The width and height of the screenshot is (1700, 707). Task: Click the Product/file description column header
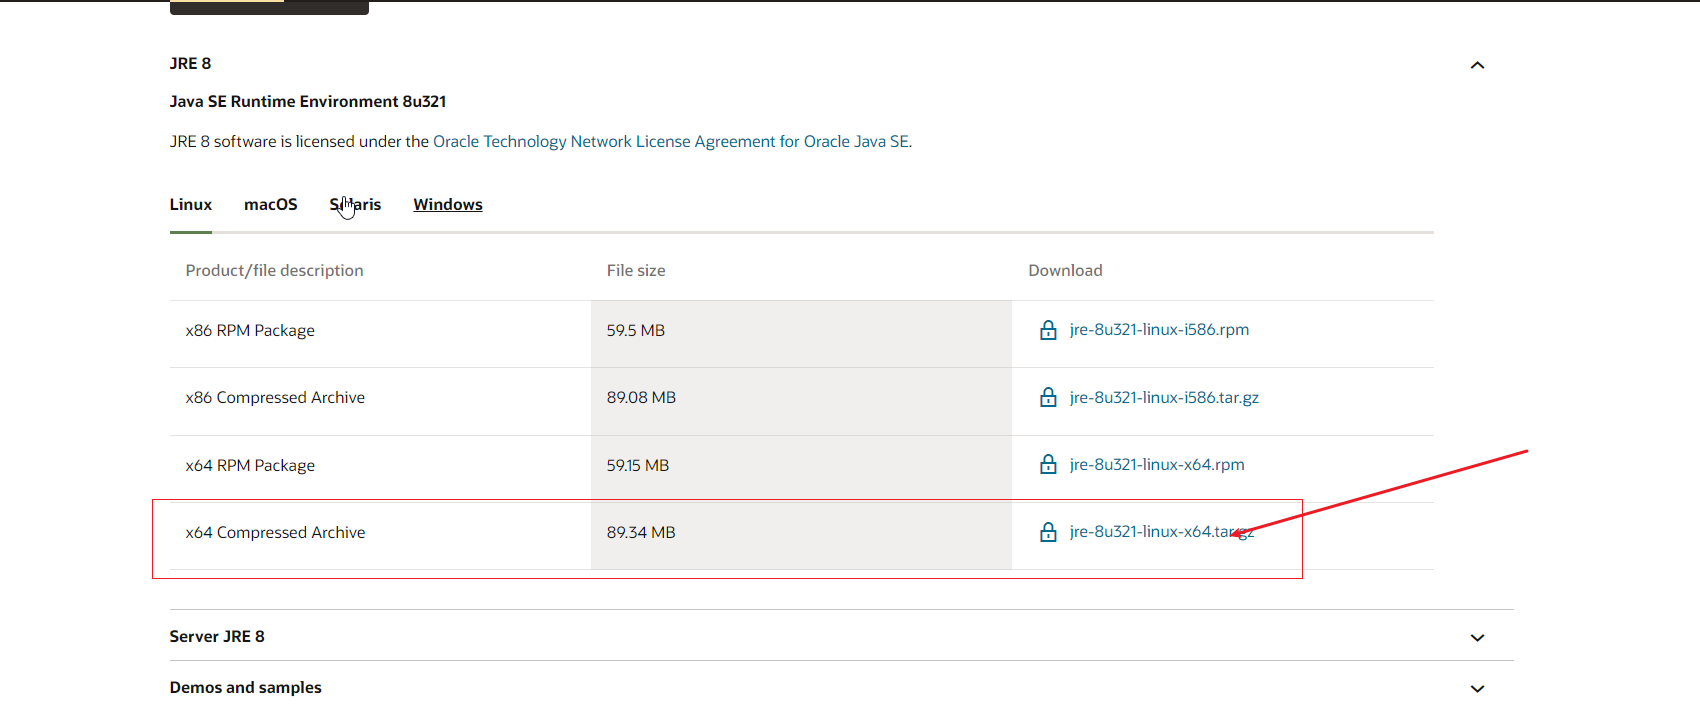coord(274,270)
